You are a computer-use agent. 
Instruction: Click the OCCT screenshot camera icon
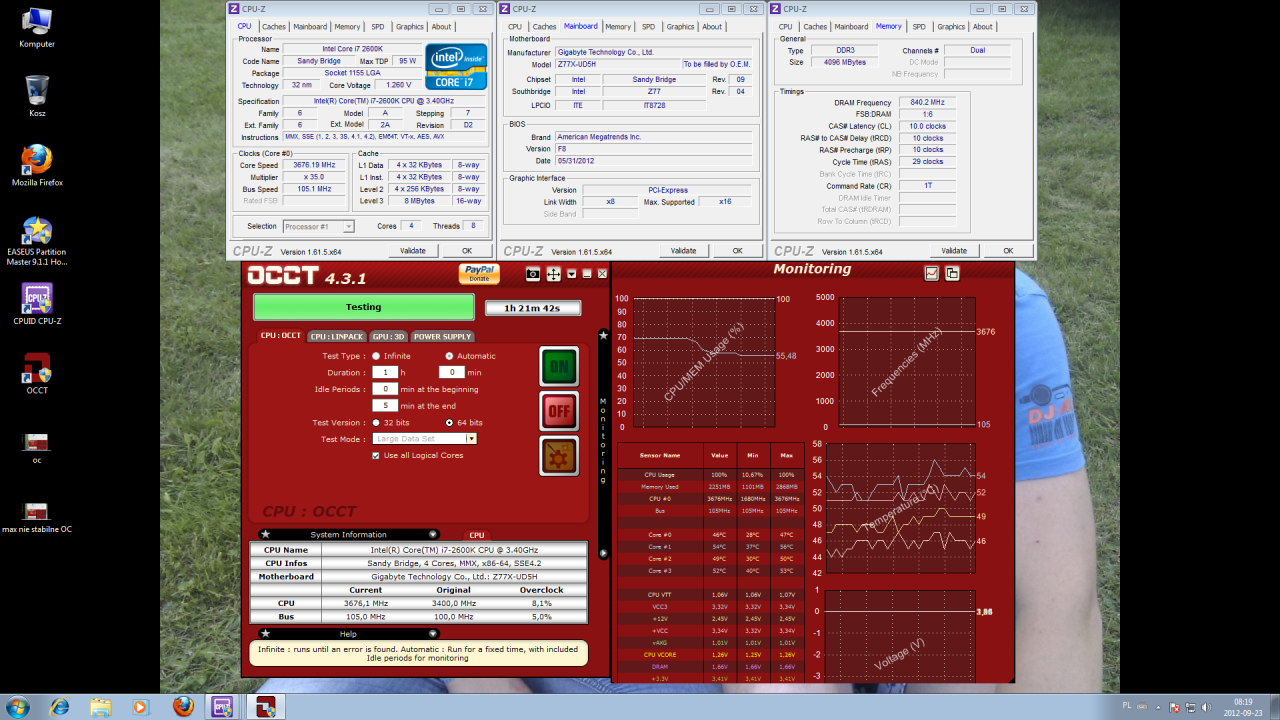pos(533,274)
